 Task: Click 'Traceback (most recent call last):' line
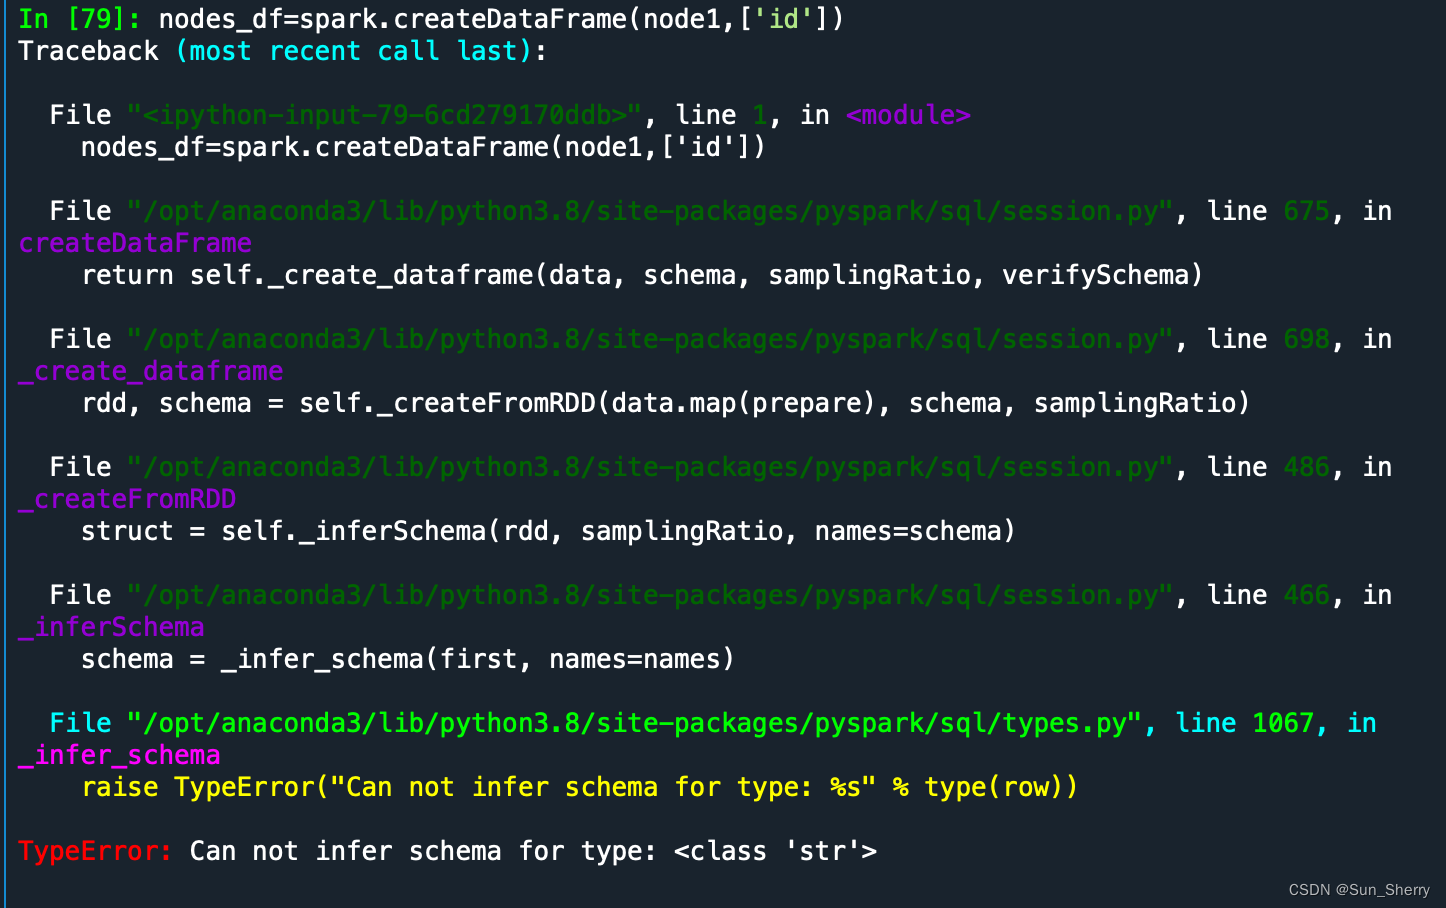(283, 51)
